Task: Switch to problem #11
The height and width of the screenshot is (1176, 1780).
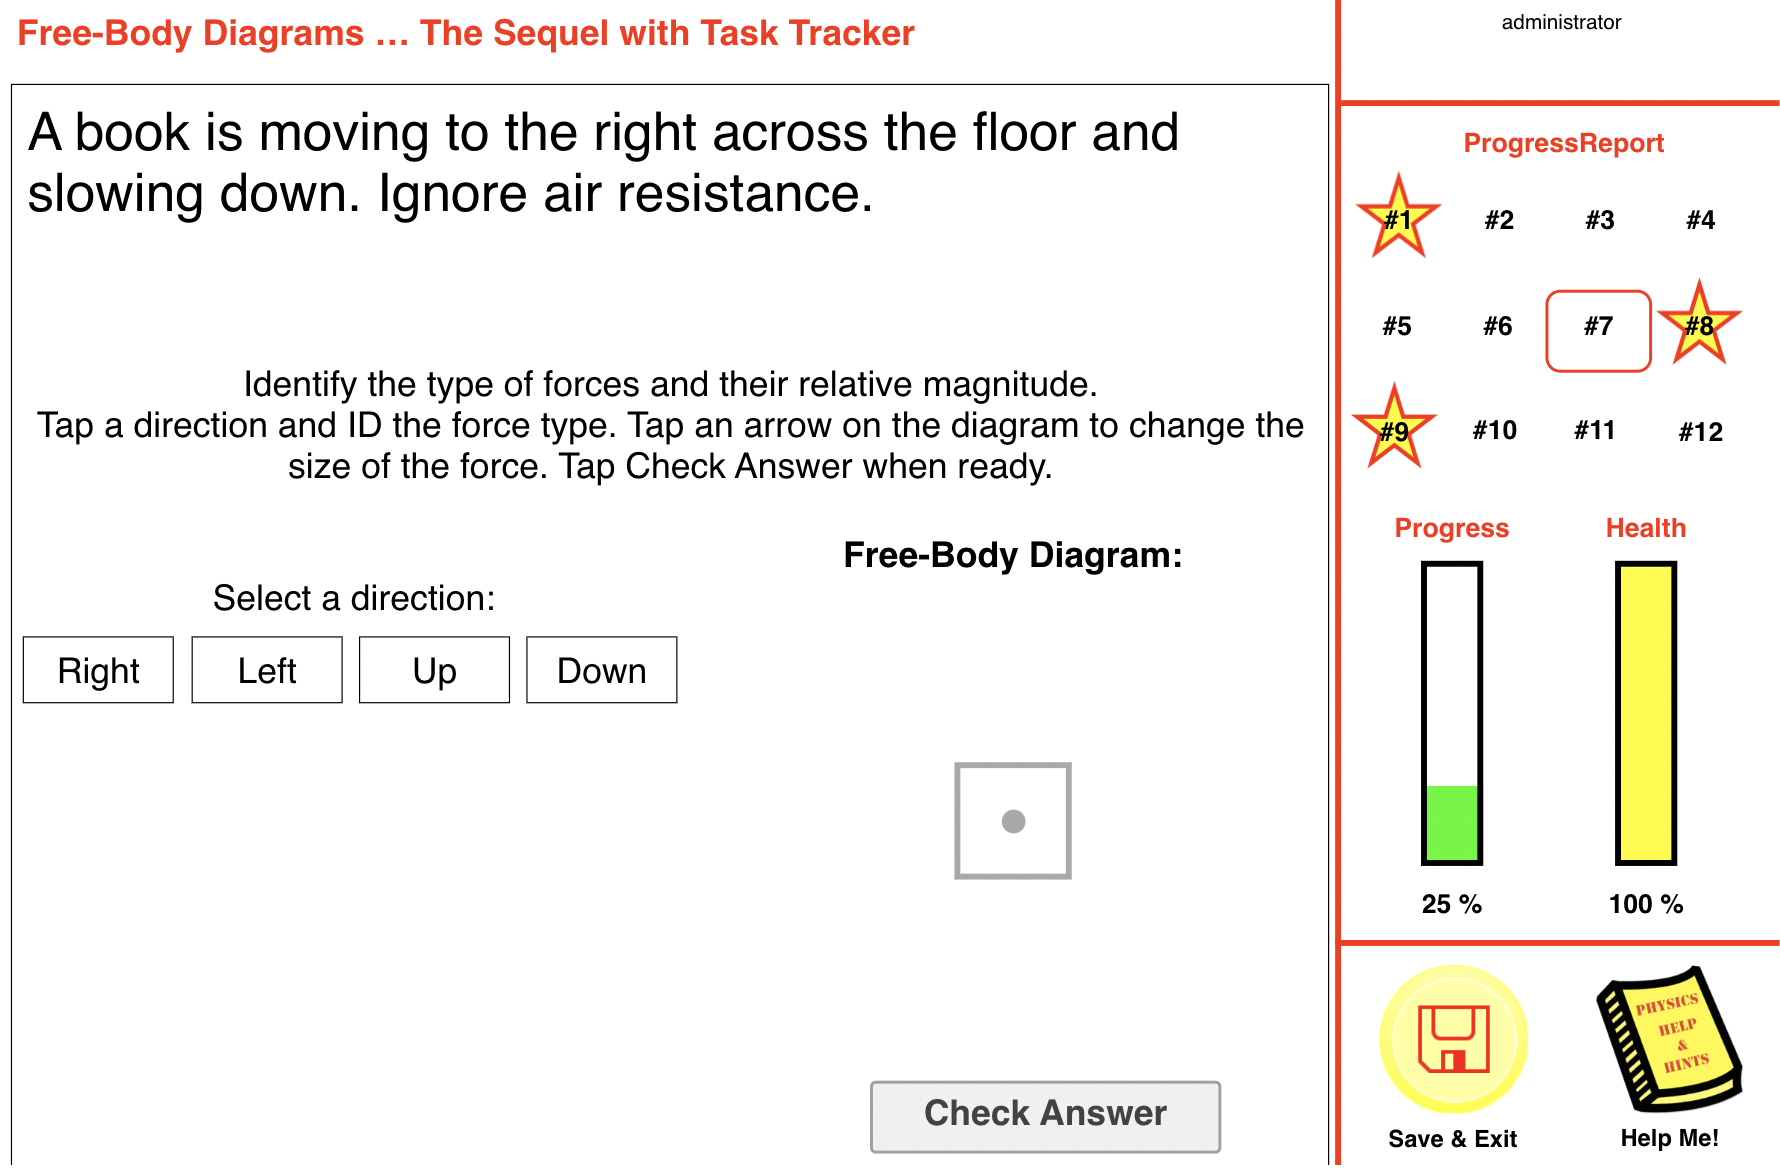Action: (1594, 430)
